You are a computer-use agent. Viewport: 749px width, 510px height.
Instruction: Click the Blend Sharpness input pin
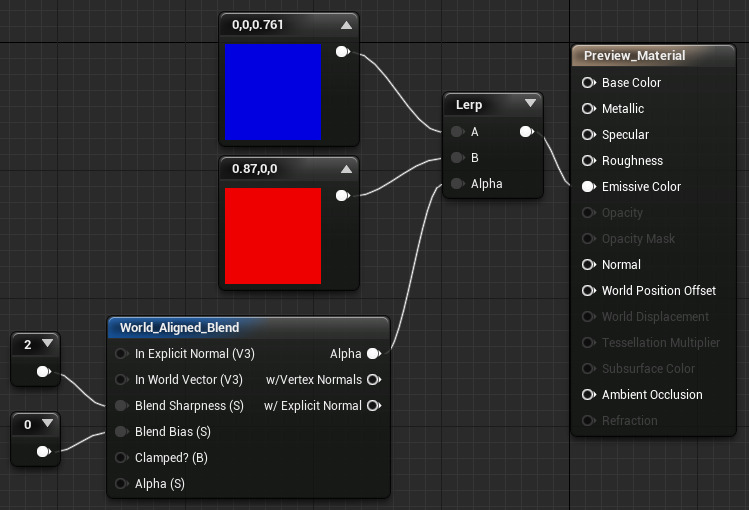tap(121, 406)
